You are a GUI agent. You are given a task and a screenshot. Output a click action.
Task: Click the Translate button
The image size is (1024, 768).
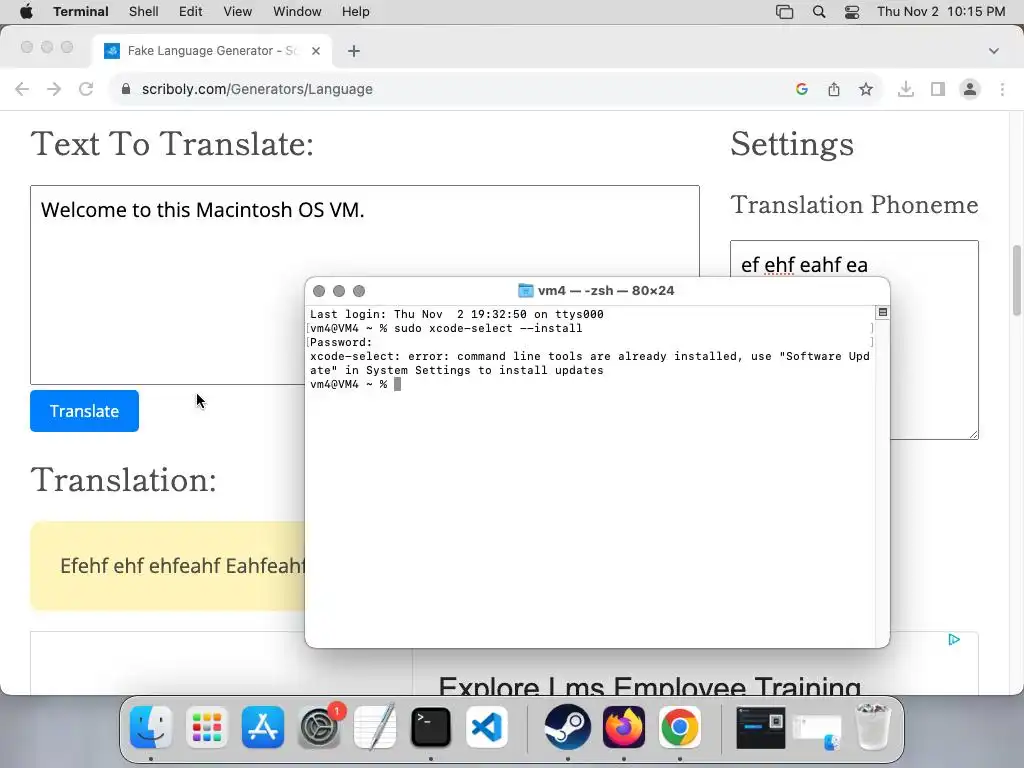point(84,411)
